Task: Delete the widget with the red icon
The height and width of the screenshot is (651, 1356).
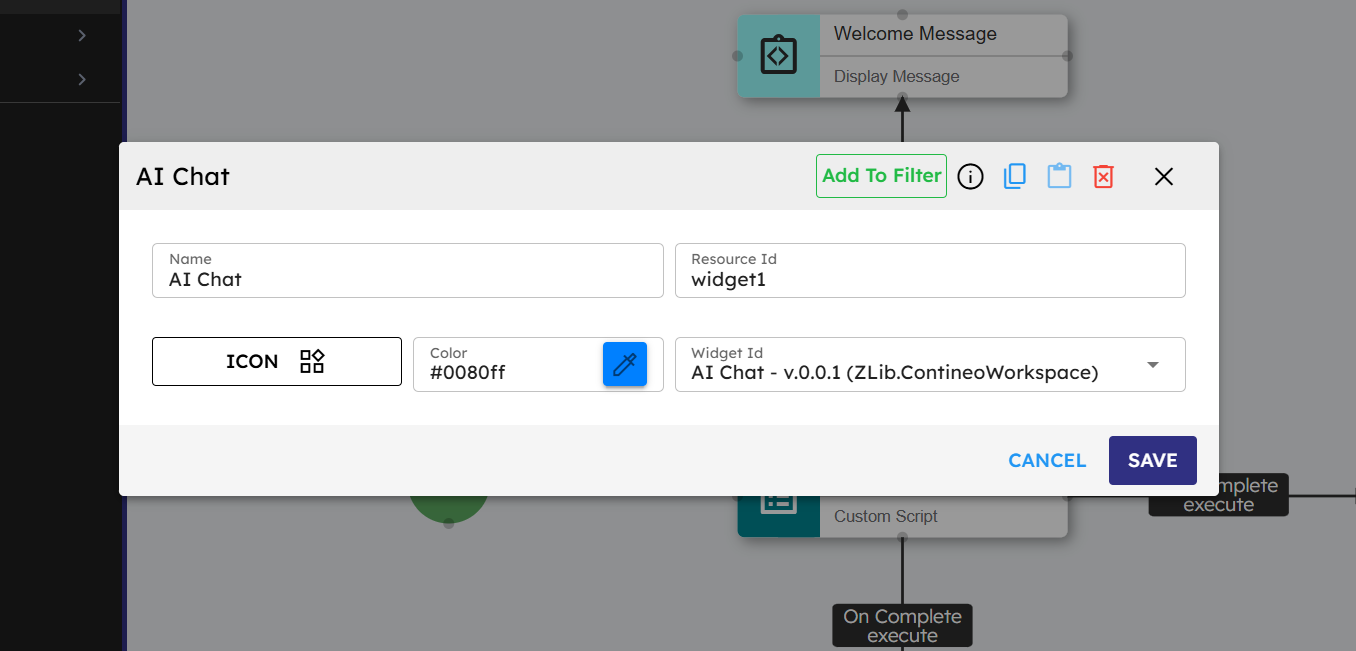Action: [x=1103, y=177]
